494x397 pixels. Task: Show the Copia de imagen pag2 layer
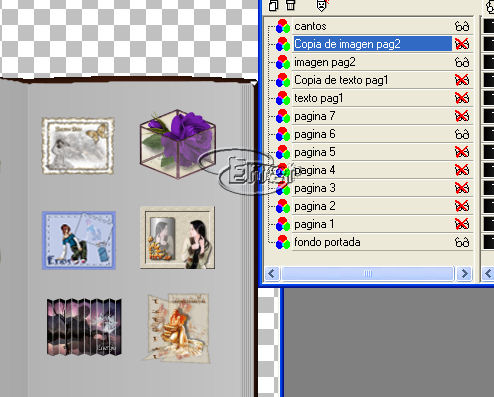(462, 44)
